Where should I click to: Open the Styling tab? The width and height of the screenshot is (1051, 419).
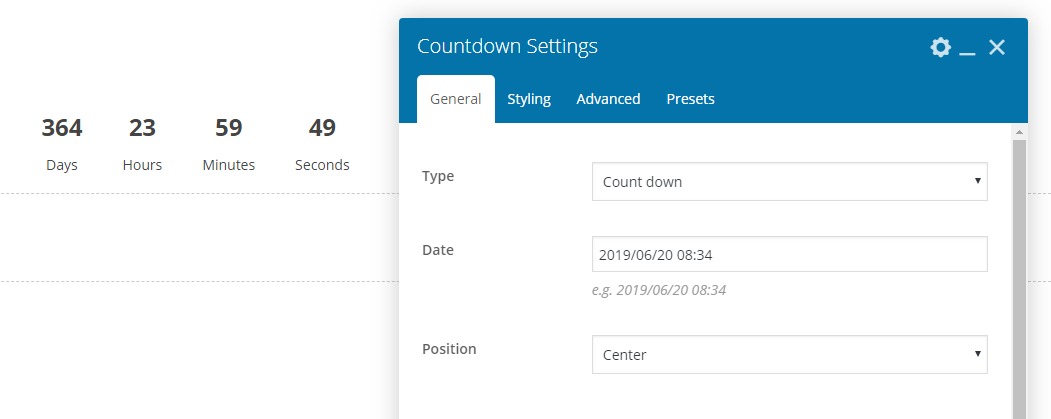click(x=529, y=99)
